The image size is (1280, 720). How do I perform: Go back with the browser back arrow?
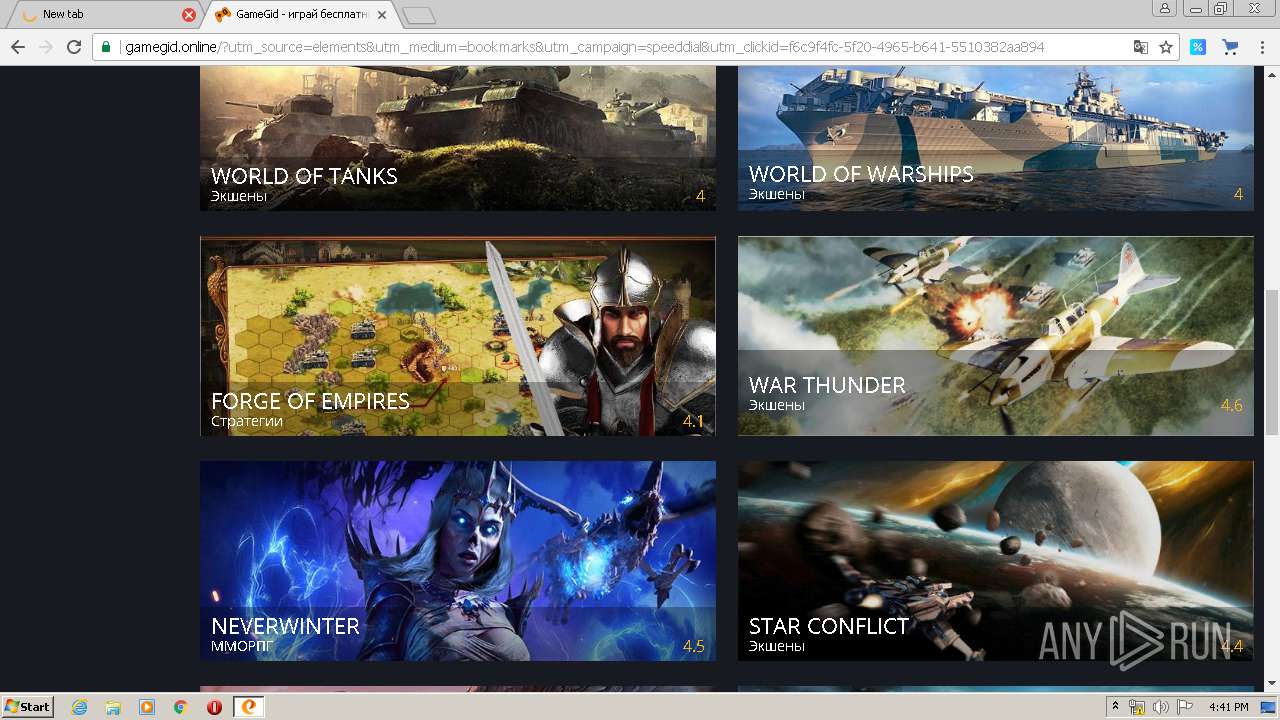pos(18,47)
